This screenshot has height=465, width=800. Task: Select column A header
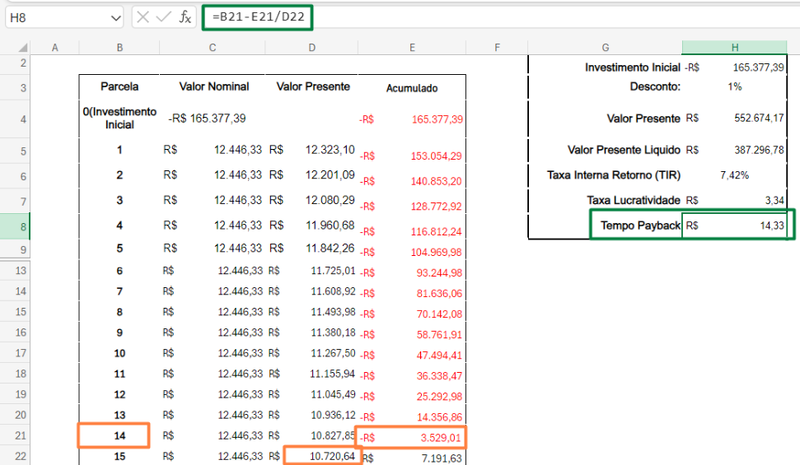click(55, 47)
